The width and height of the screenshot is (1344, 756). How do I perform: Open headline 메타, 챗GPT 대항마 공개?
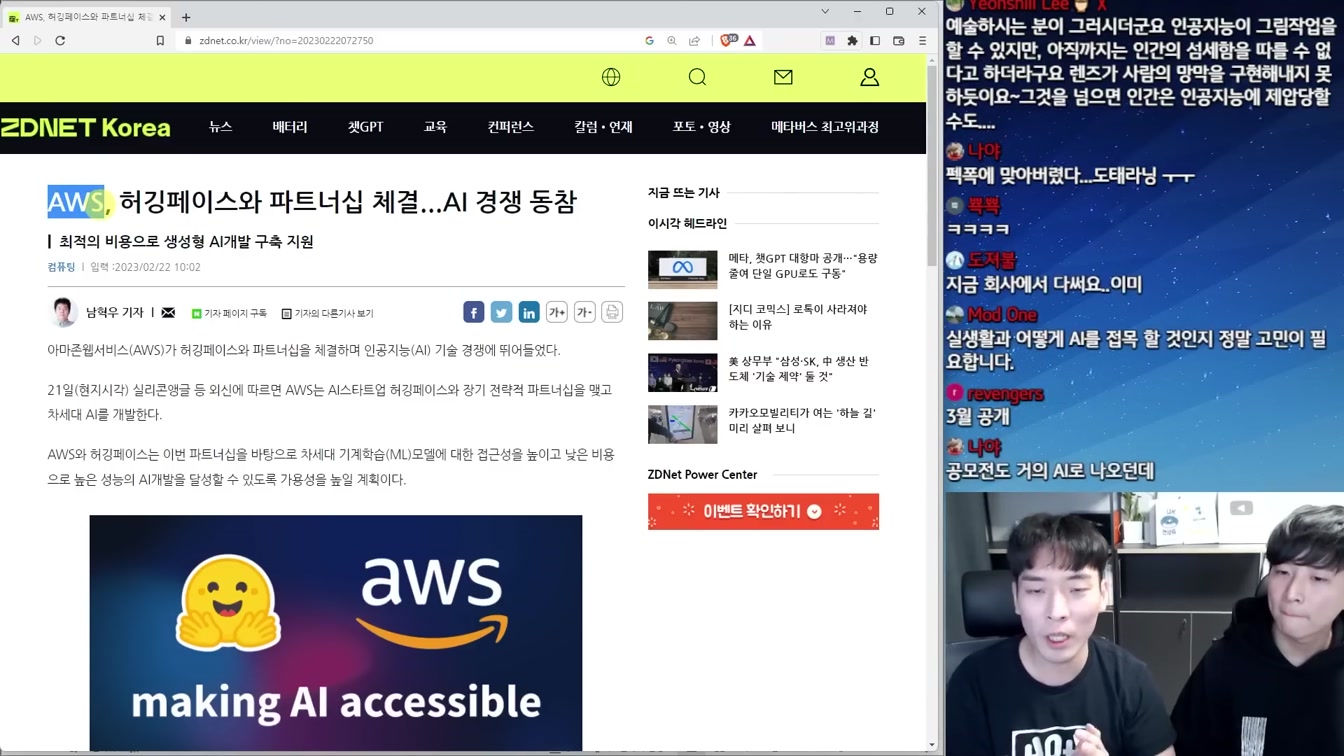coord(803,265)
